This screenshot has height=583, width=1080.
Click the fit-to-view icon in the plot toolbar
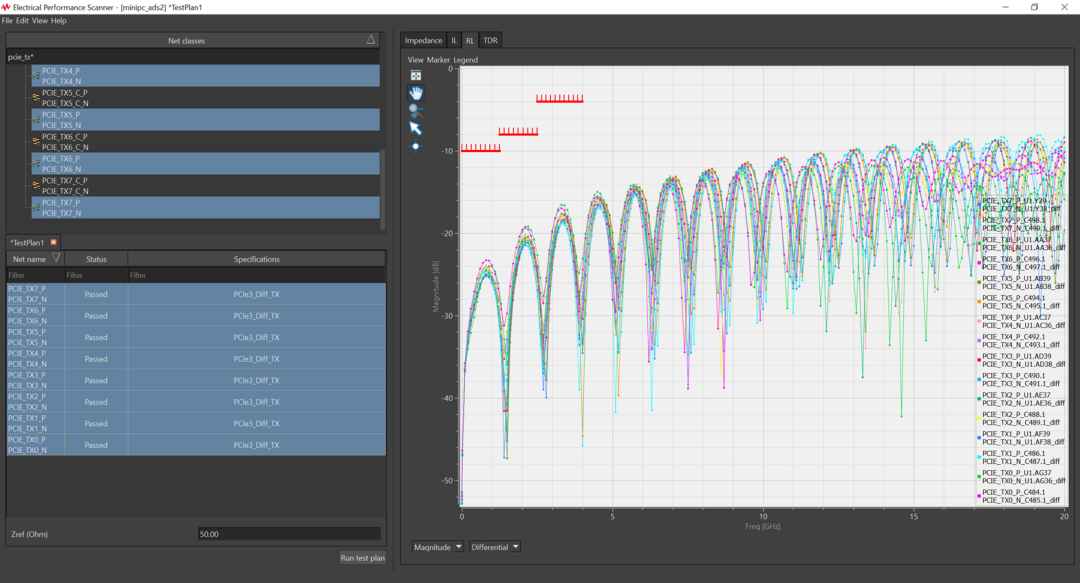click(416, 76)
